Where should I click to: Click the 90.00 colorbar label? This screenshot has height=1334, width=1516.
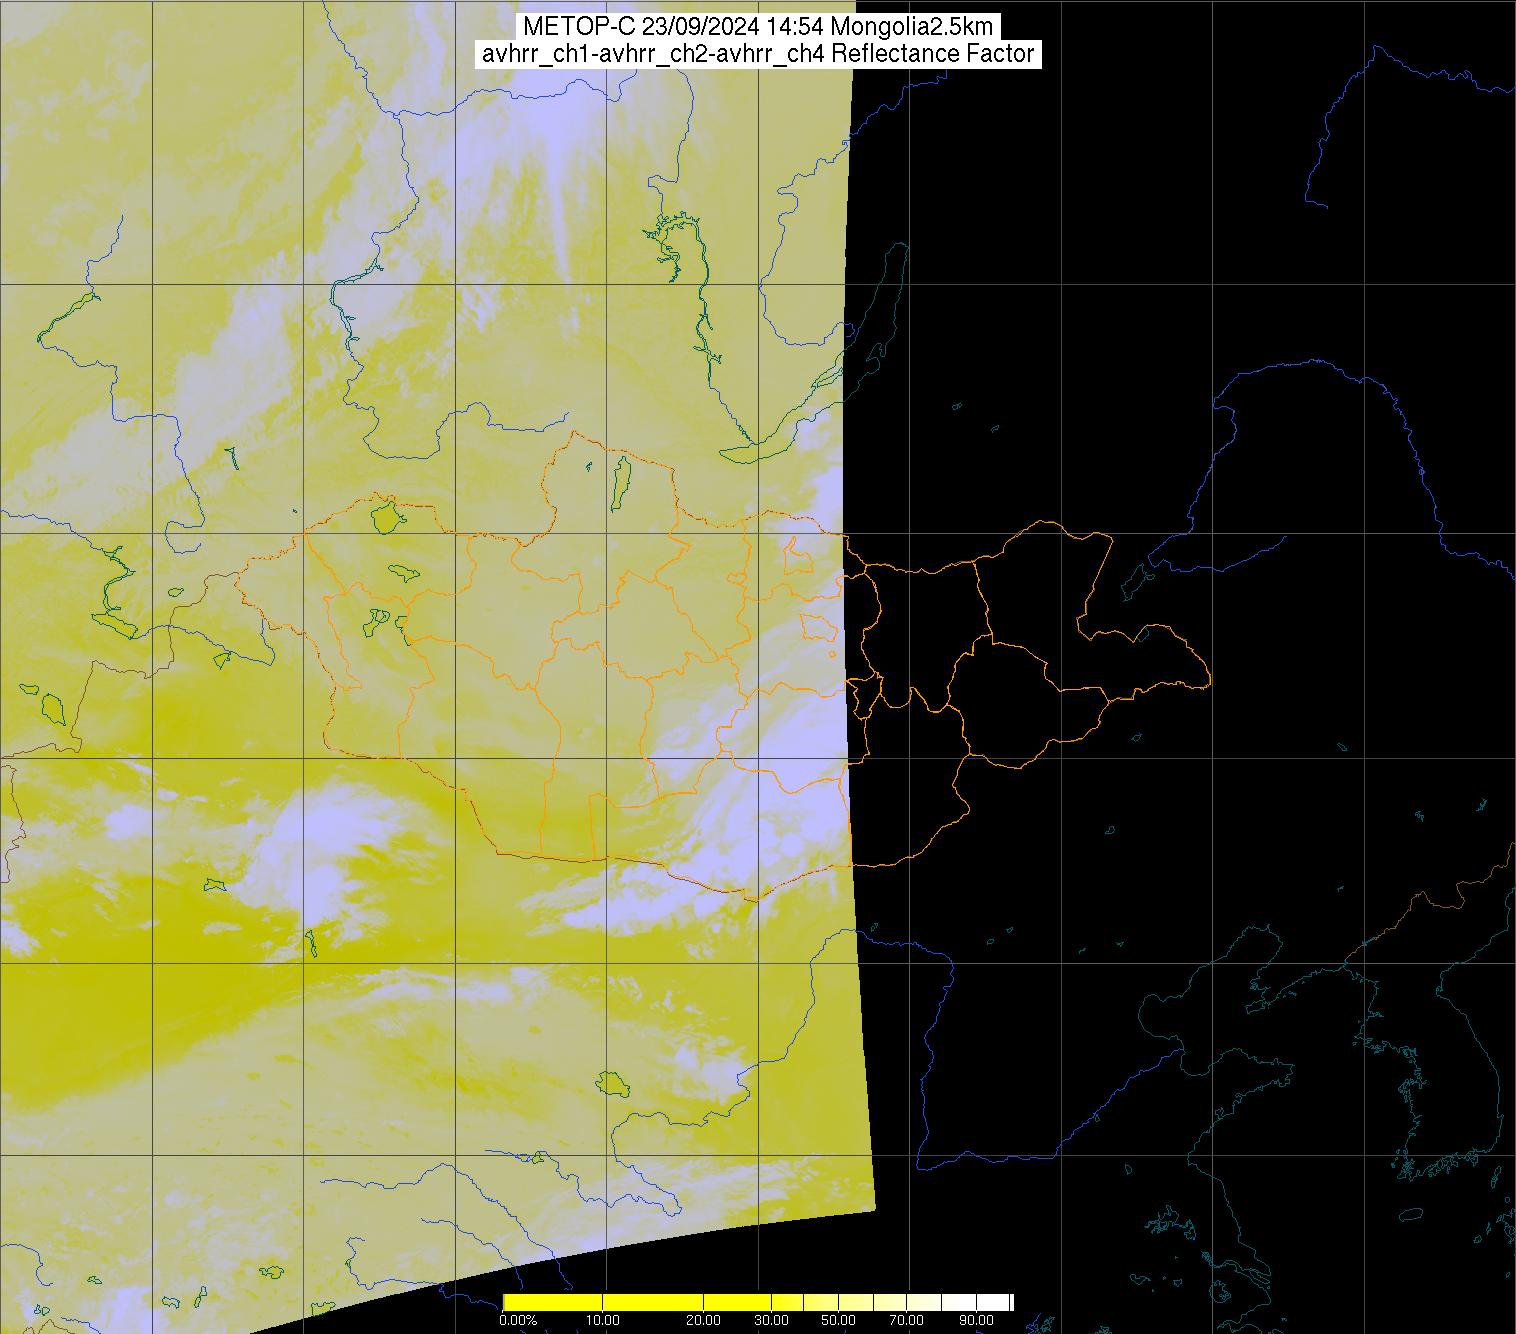tap(976, 1320)
